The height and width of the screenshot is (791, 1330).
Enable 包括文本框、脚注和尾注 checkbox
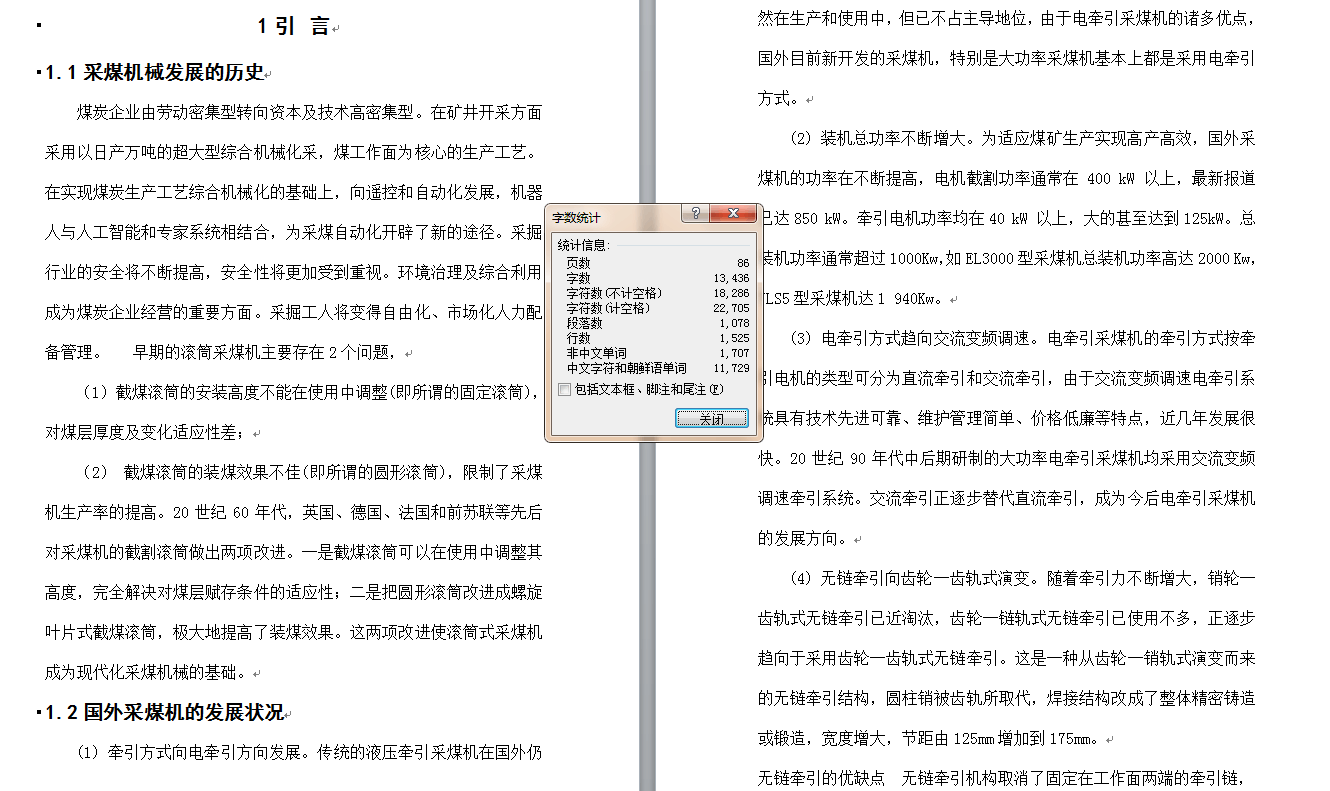coord(564,390)
